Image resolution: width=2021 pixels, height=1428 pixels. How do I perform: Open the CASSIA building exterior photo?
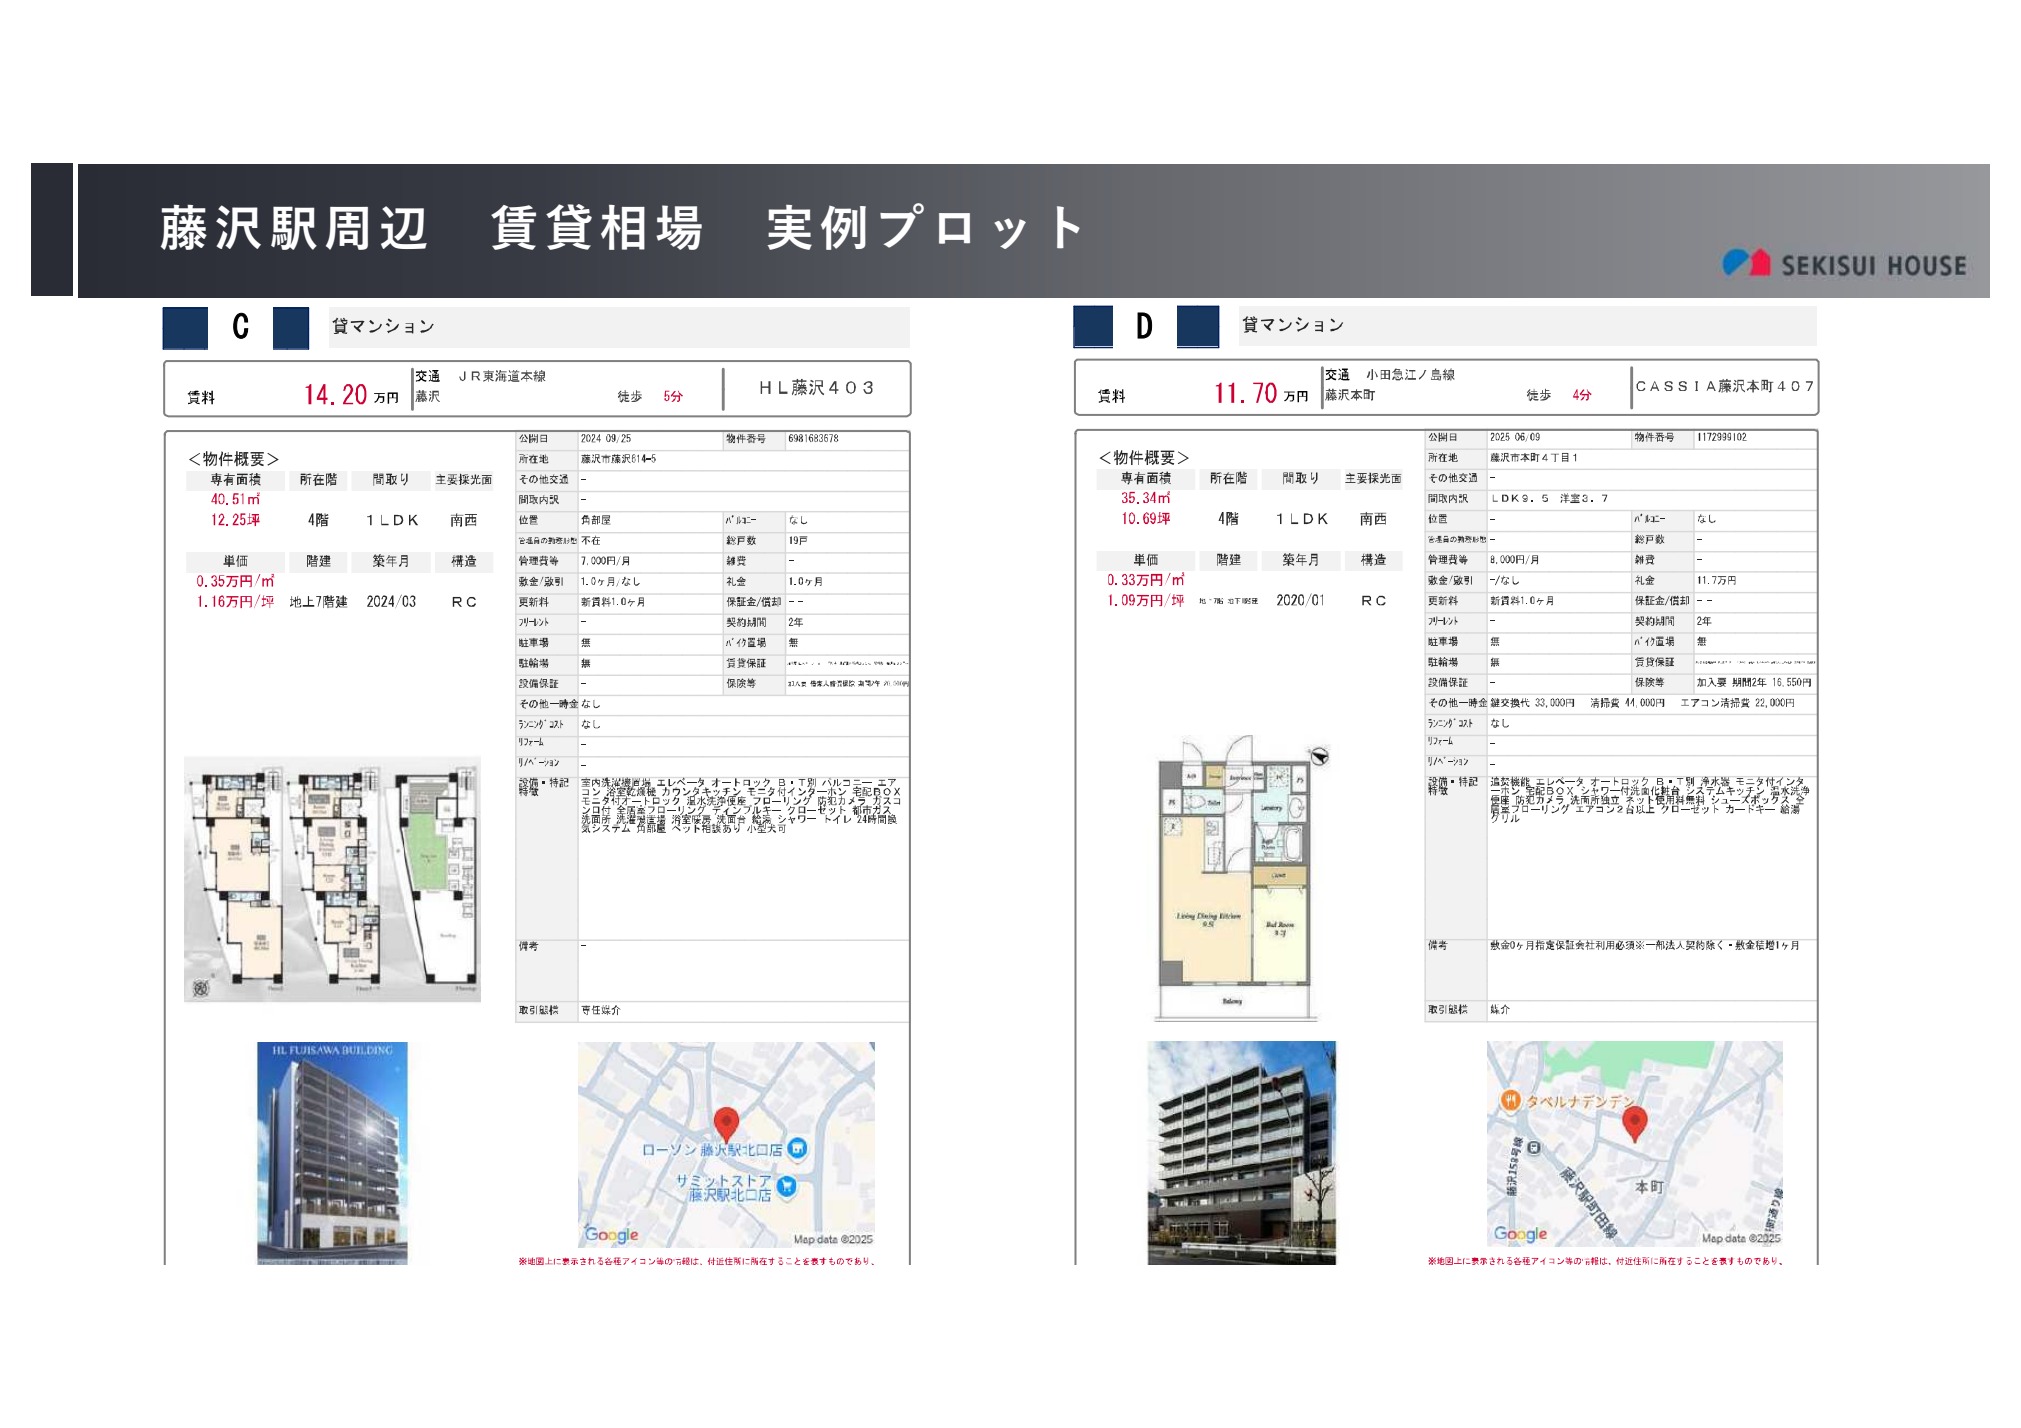point(1241,1152)
